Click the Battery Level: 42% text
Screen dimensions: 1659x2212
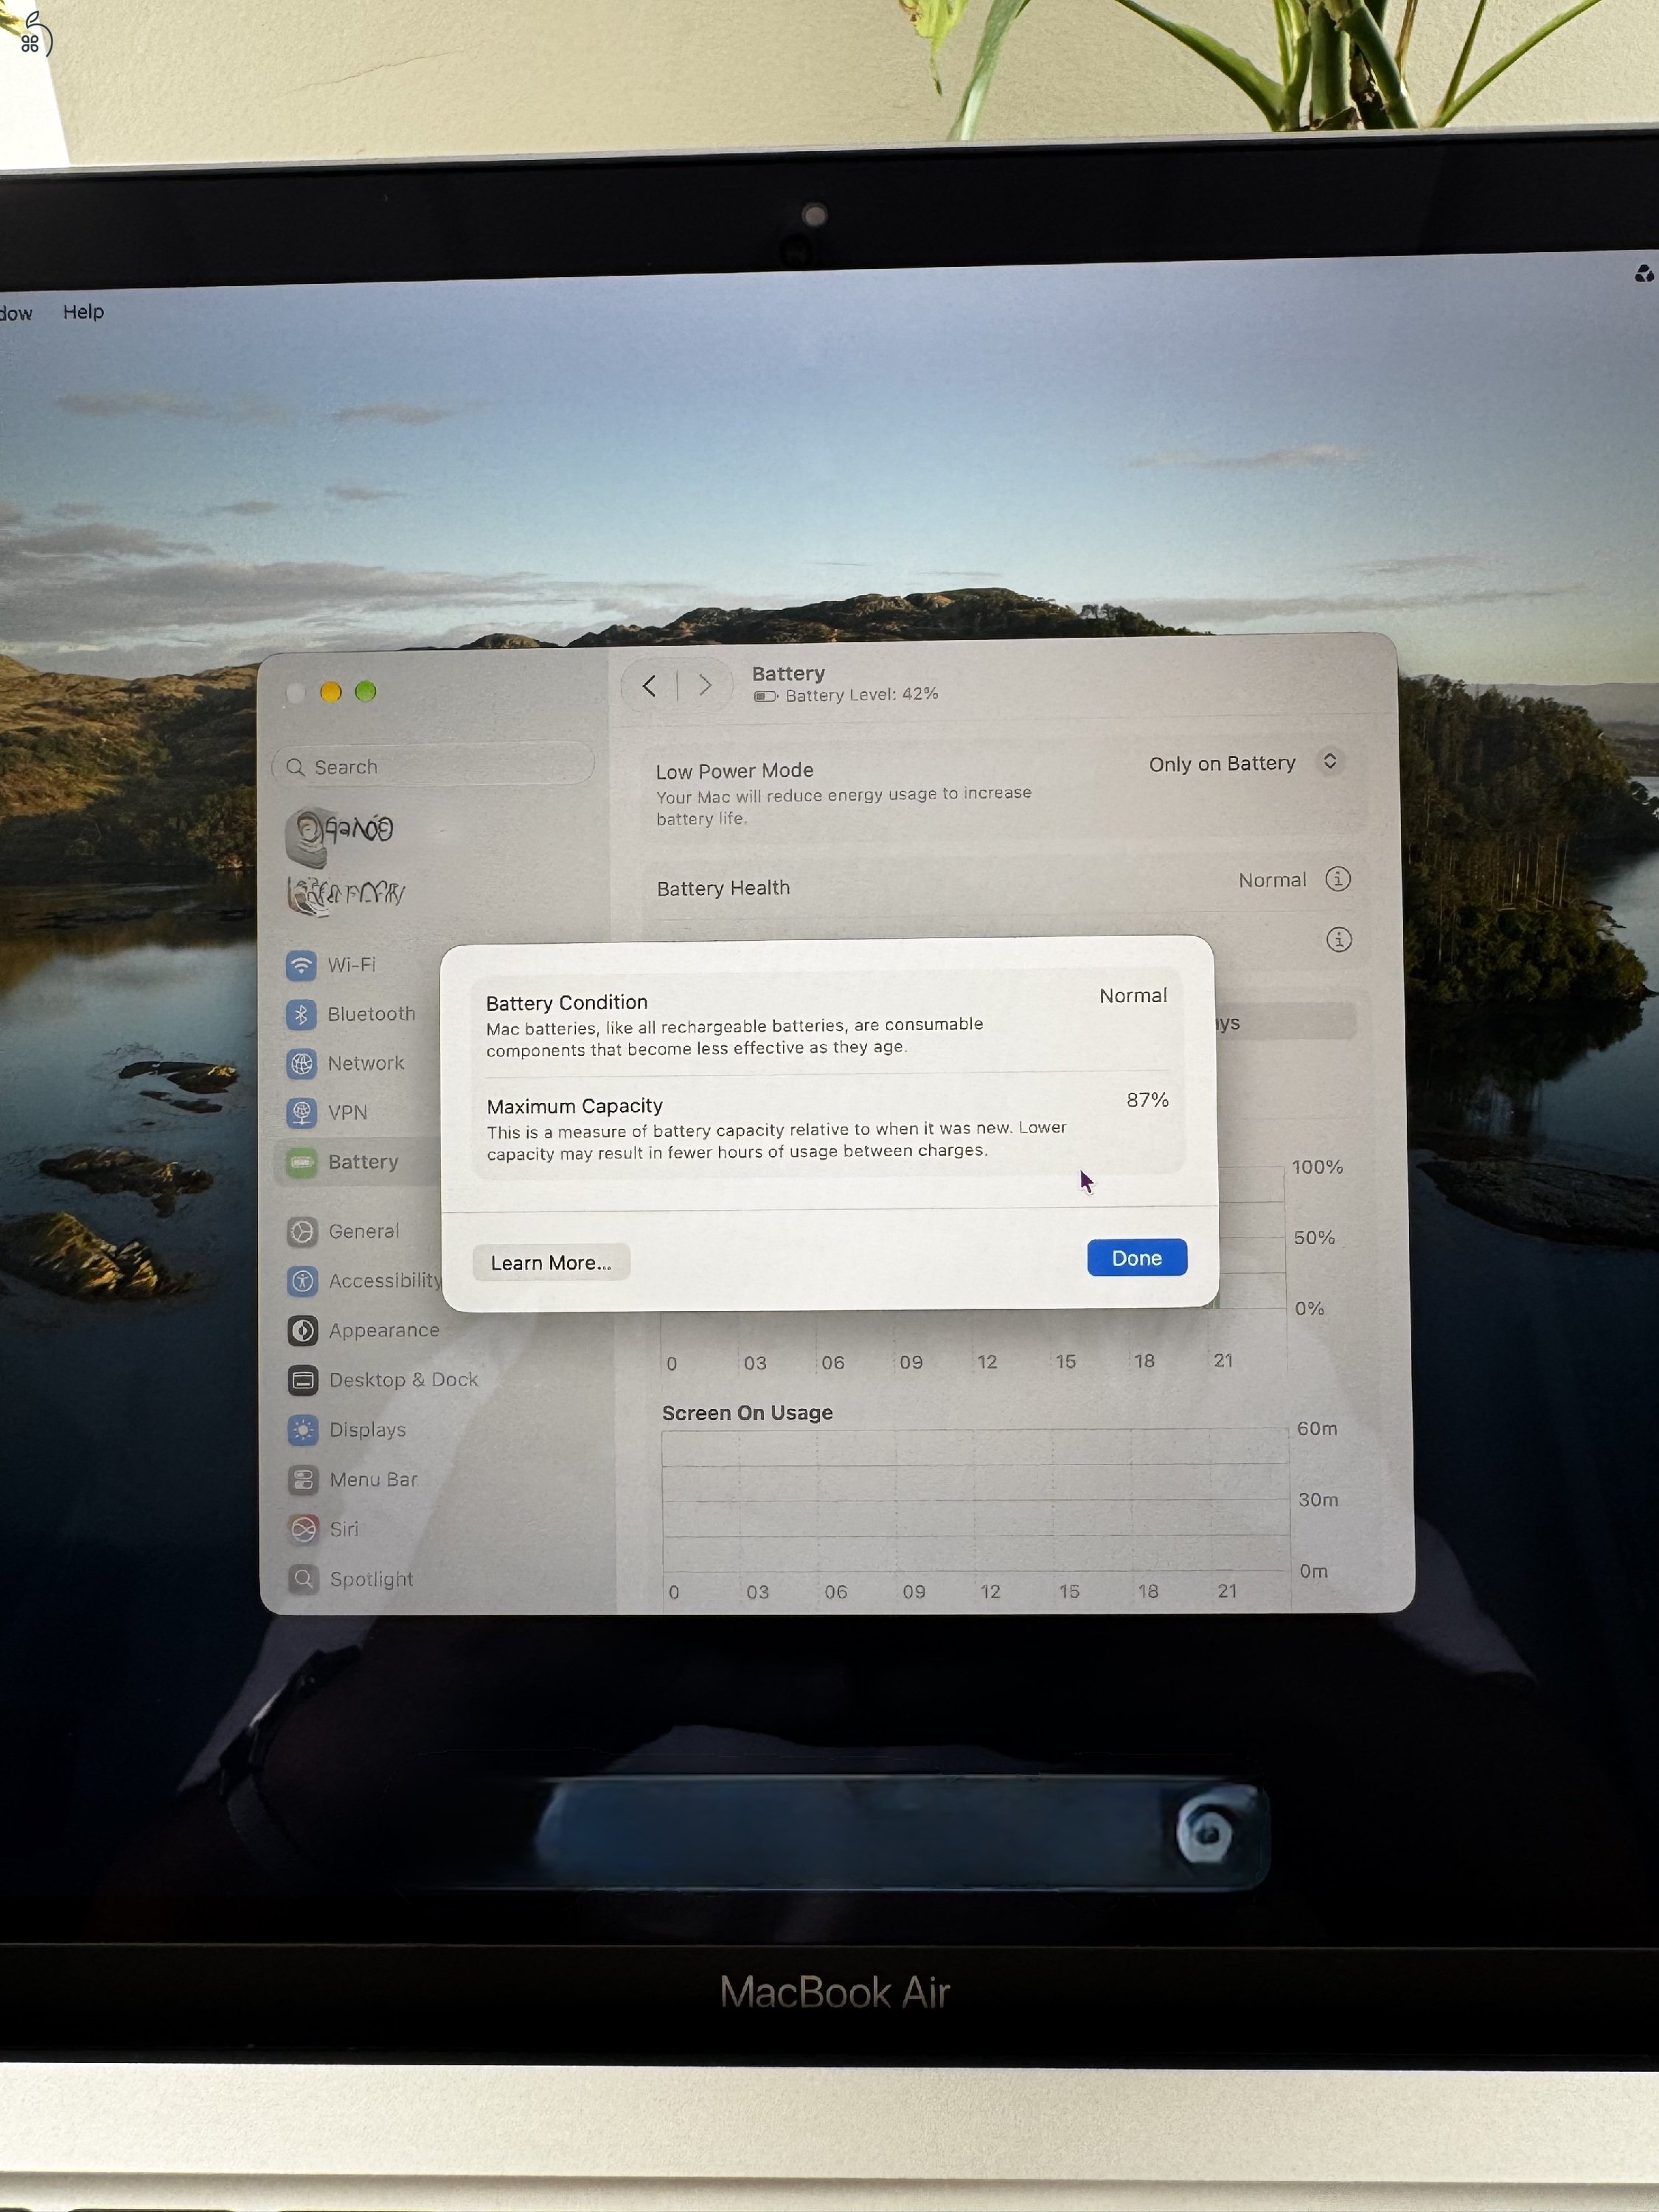click(862, 694)
